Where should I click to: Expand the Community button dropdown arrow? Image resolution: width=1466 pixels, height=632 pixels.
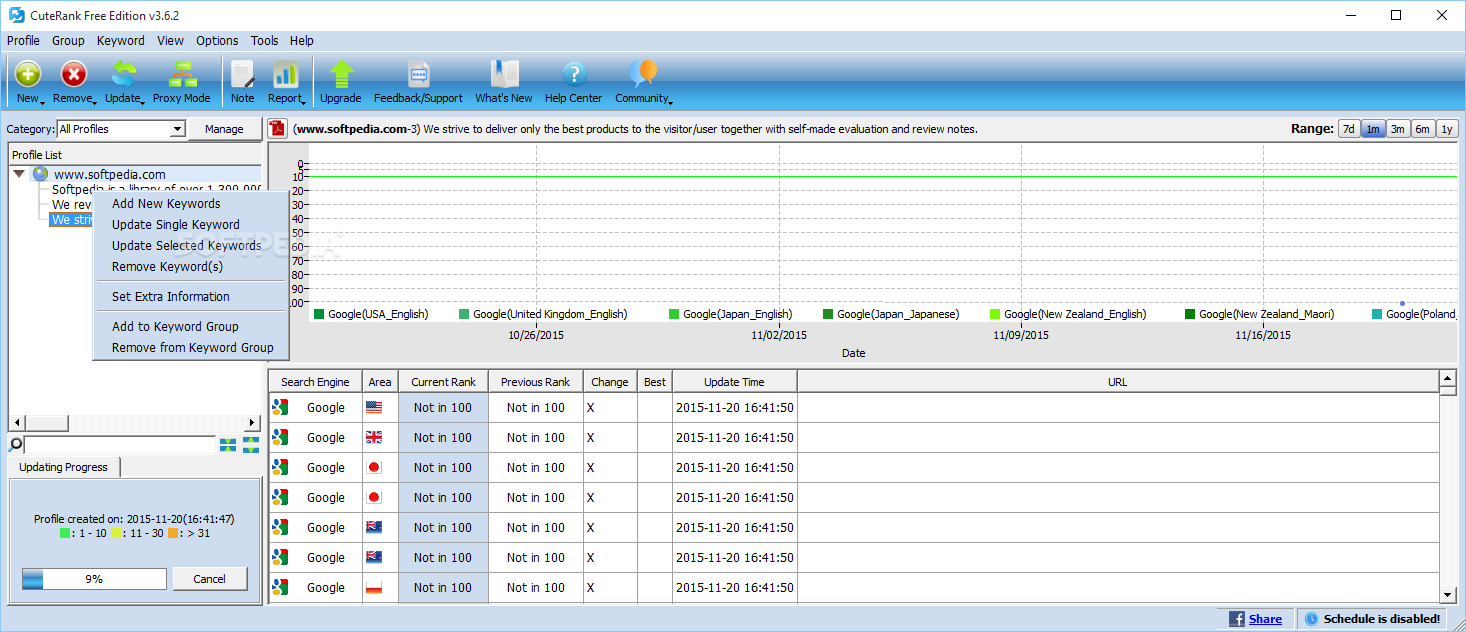[670, 101]
